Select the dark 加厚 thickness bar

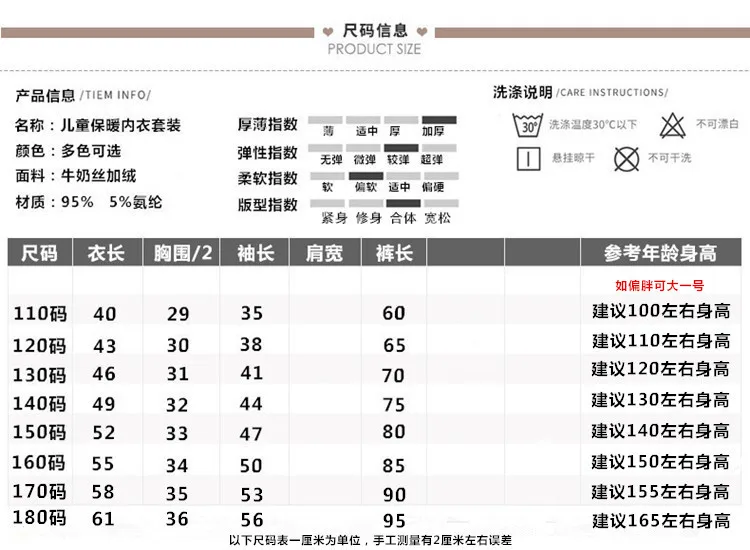tap(439, 120)
